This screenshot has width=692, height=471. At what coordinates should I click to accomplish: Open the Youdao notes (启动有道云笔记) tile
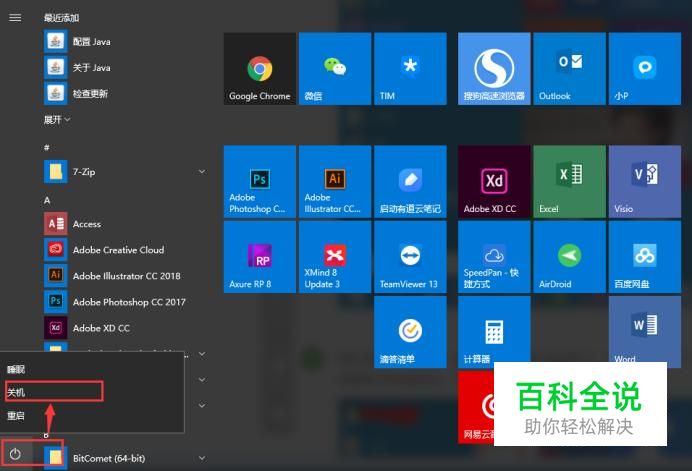[410, 181]
